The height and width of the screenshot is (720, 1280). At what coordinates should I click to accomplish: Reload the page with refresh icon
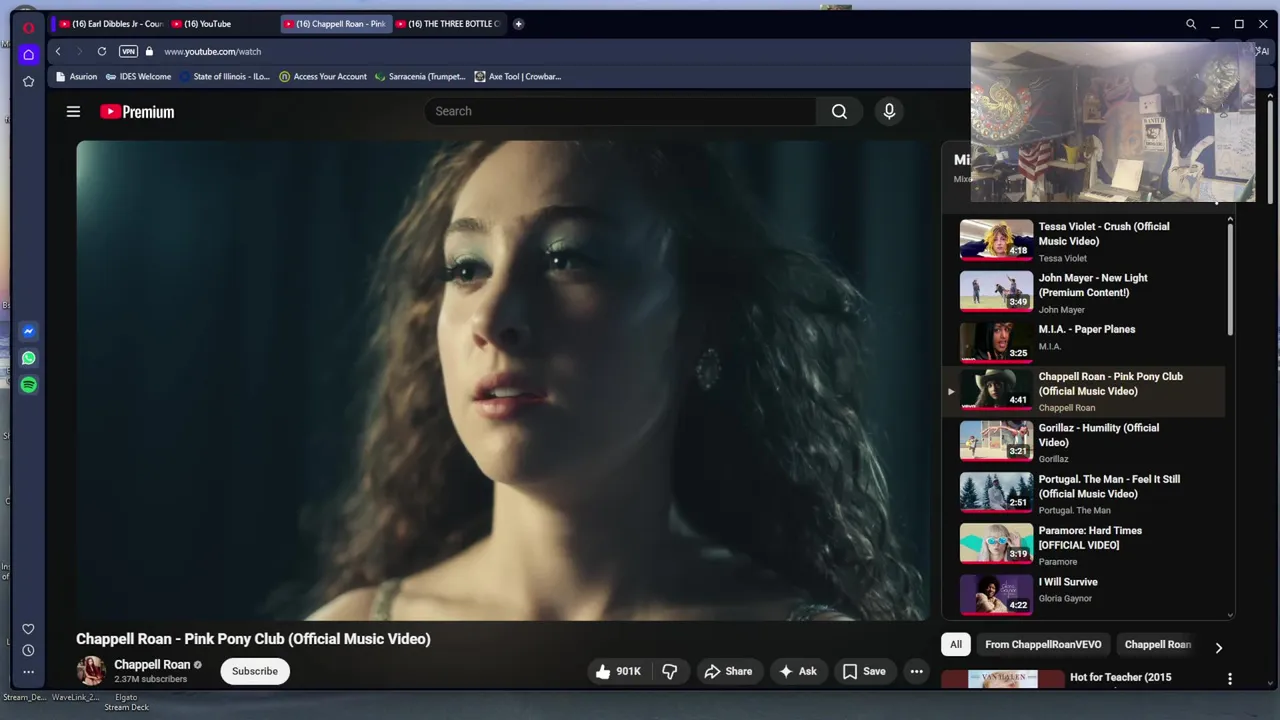102,51
